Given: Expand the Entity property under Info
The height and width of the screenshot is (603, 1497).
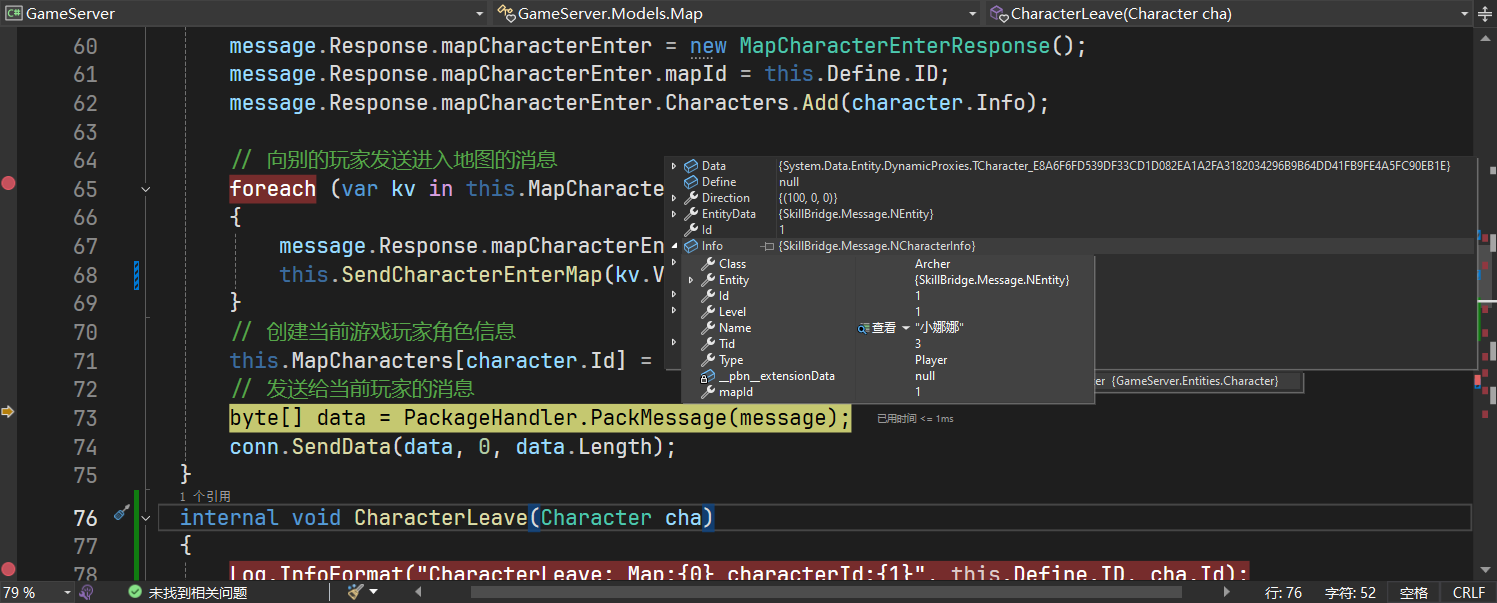Looking at the screenshot, I should tap(691, 280).
